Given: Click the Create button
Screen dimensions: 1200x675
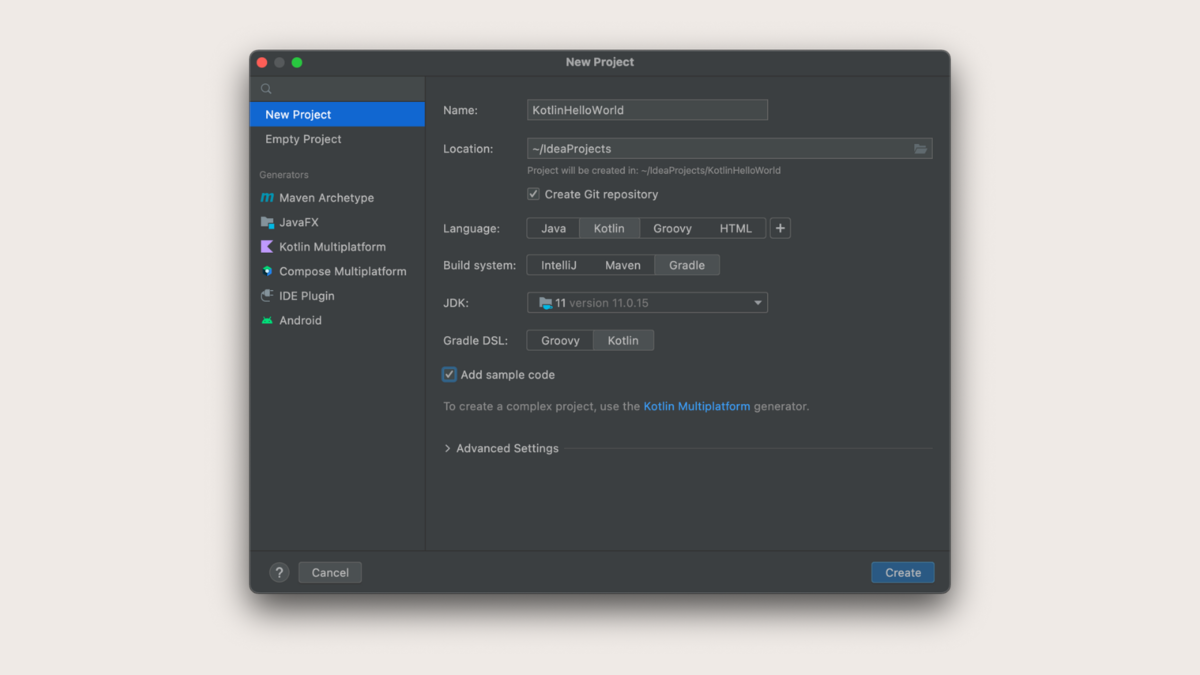Looking at the screenshot, I should pos(903,573).
